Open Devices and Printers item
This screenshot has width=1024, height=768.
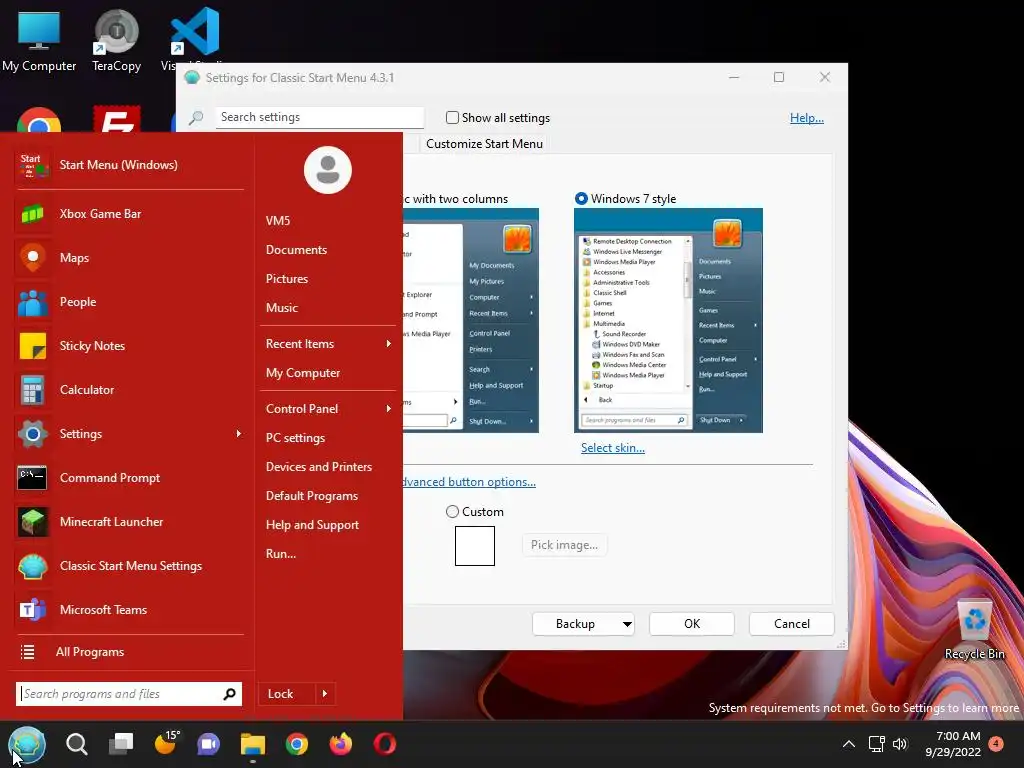319,467
